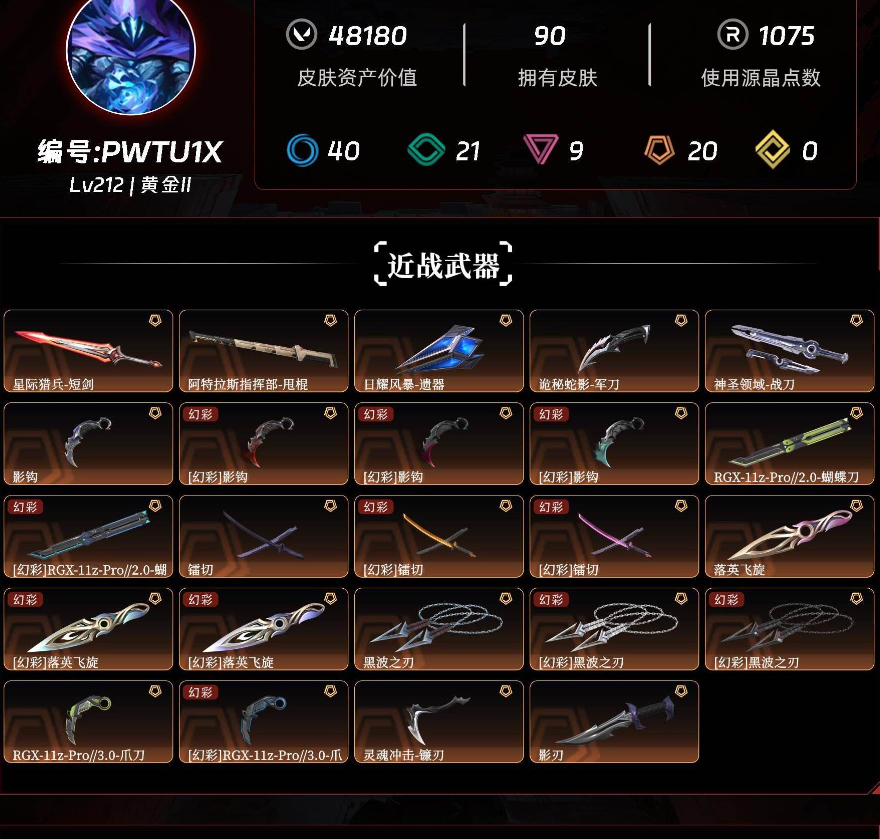880x839 pixels.
Task: Click the VP skin asset value icon
Action: coord(301,35)
